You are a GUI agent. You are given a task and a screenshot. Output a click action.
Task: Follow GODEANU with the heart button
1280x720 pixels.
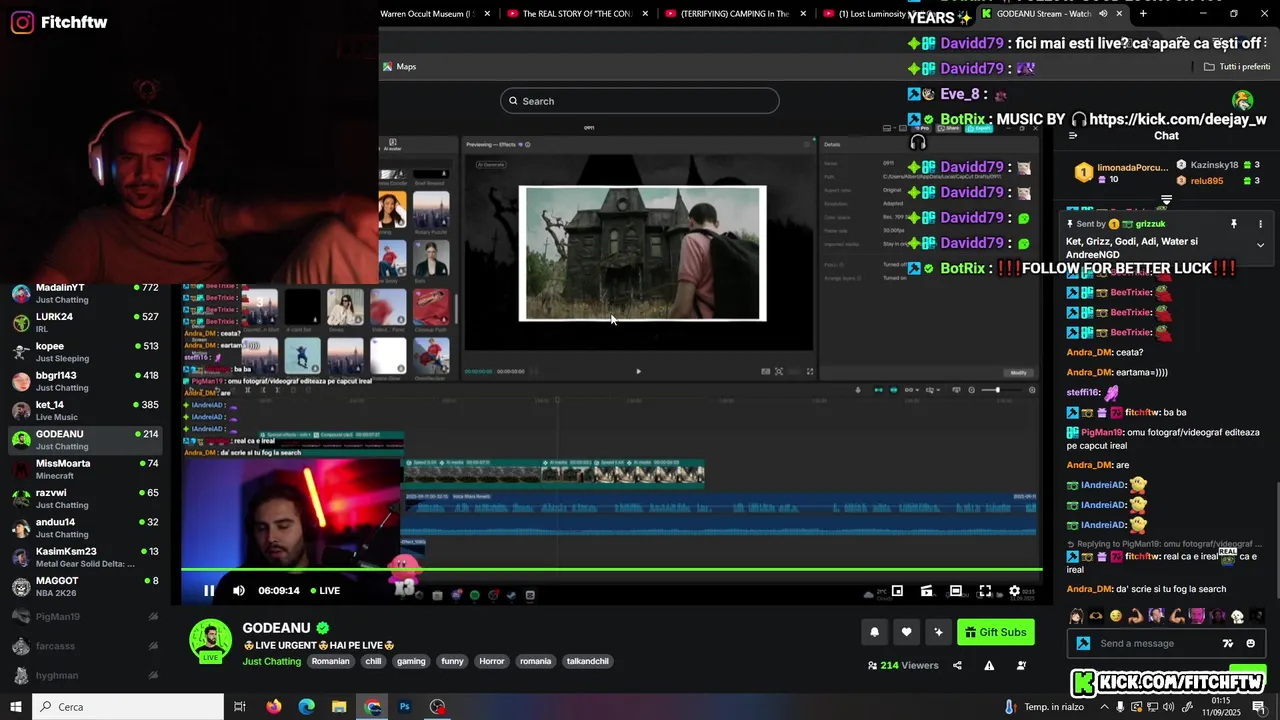pyautogui.click(x=907, y=632)
